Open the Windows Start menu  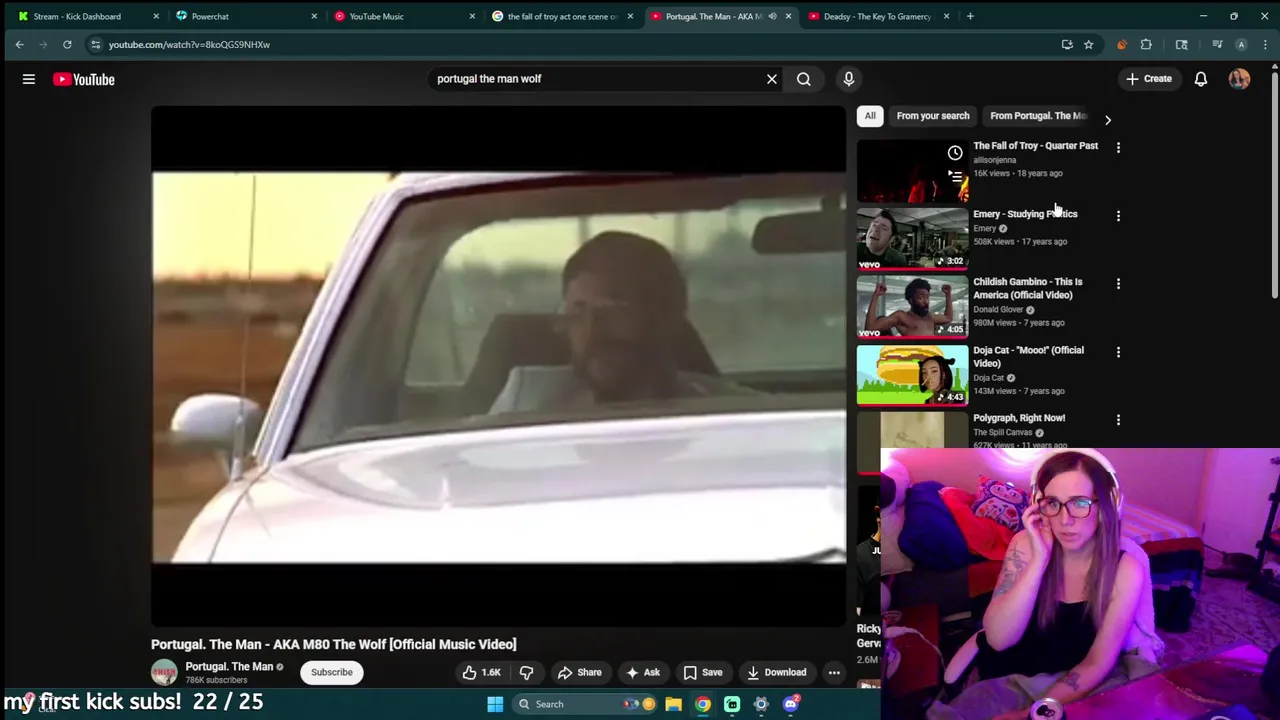[495, 704]
